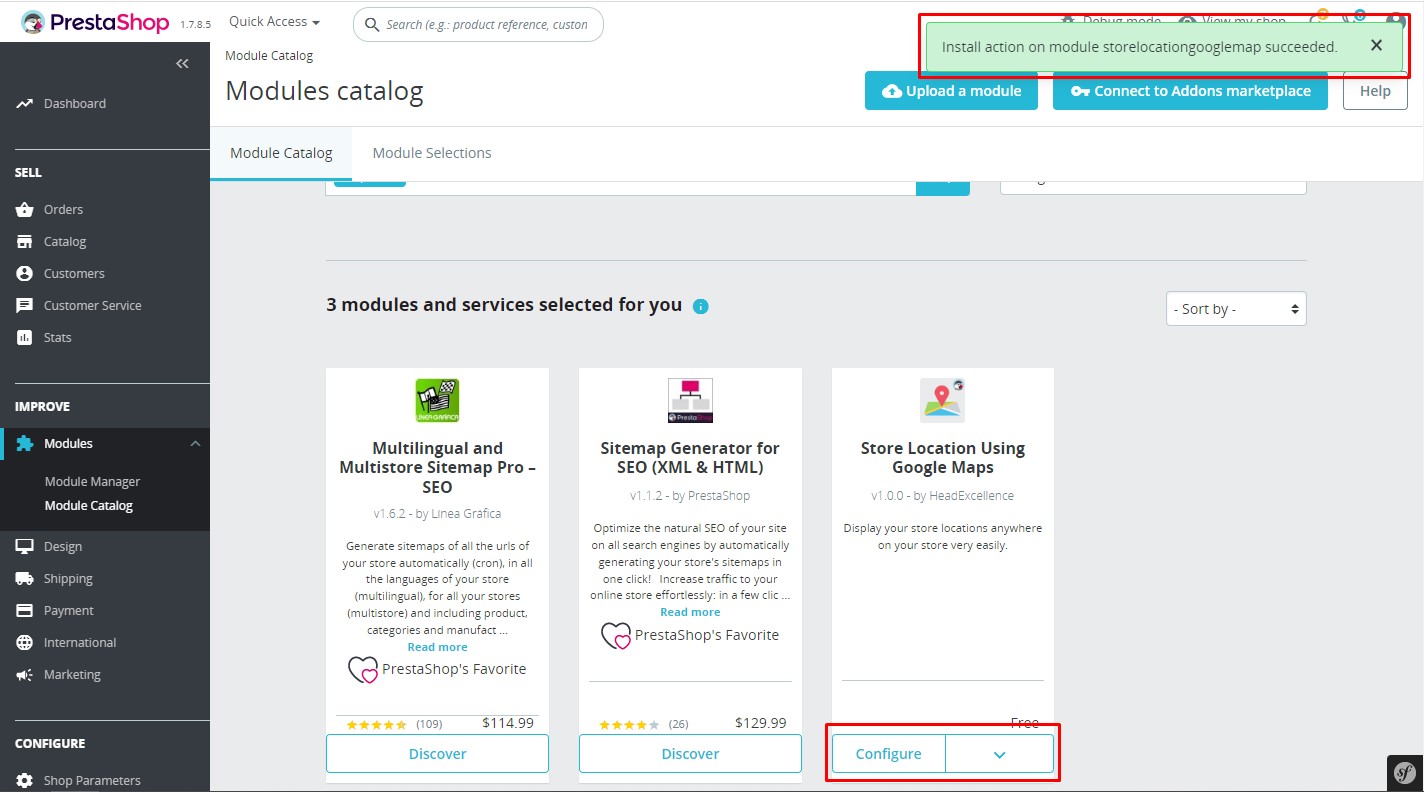Image resolution: width=1424 pixels, height=792 pixels.
Task: Click the $114.99 price
Action: (x=508, y=723)
